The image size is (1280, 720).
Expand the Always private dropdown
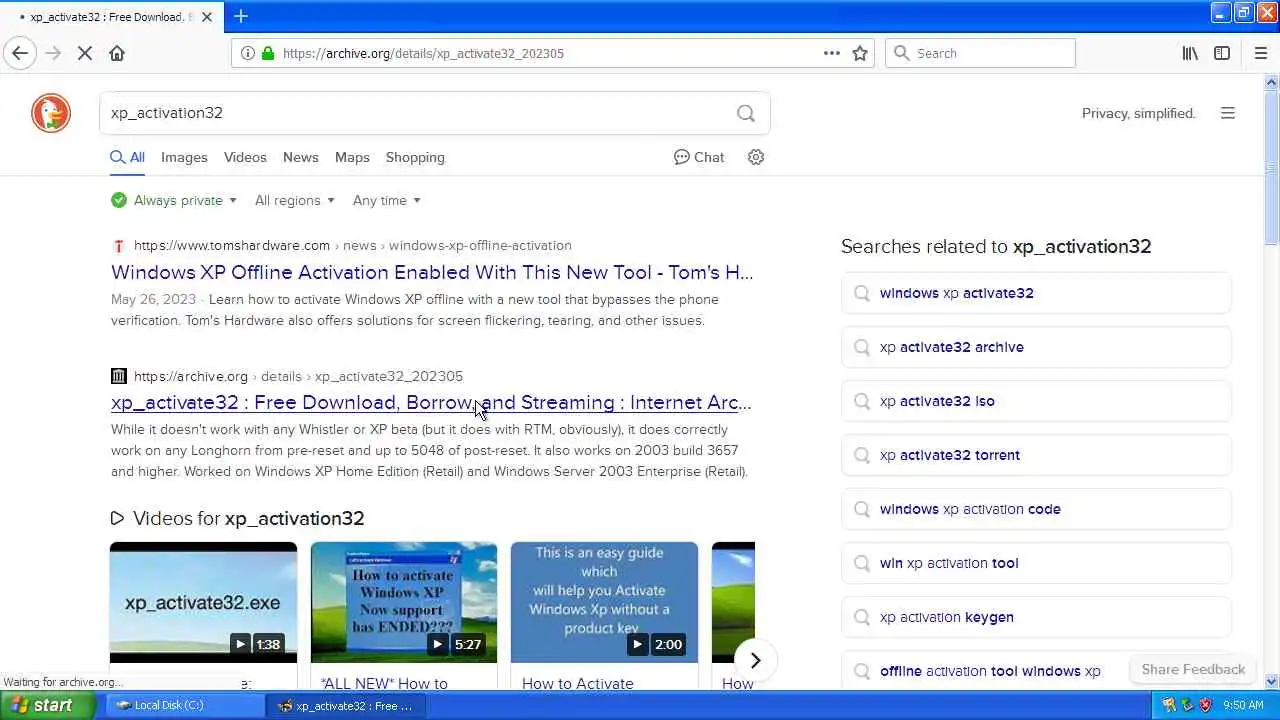click(174, 200)
